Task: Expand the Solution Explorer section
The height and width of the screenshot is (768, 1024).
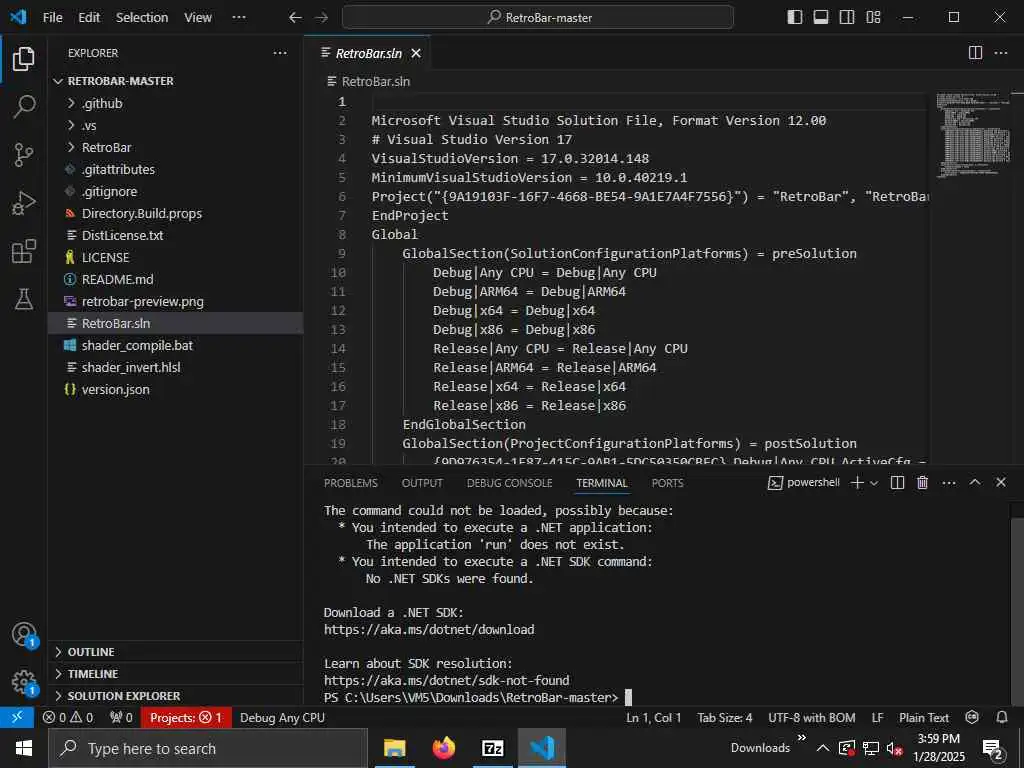Action: point(175,696)
